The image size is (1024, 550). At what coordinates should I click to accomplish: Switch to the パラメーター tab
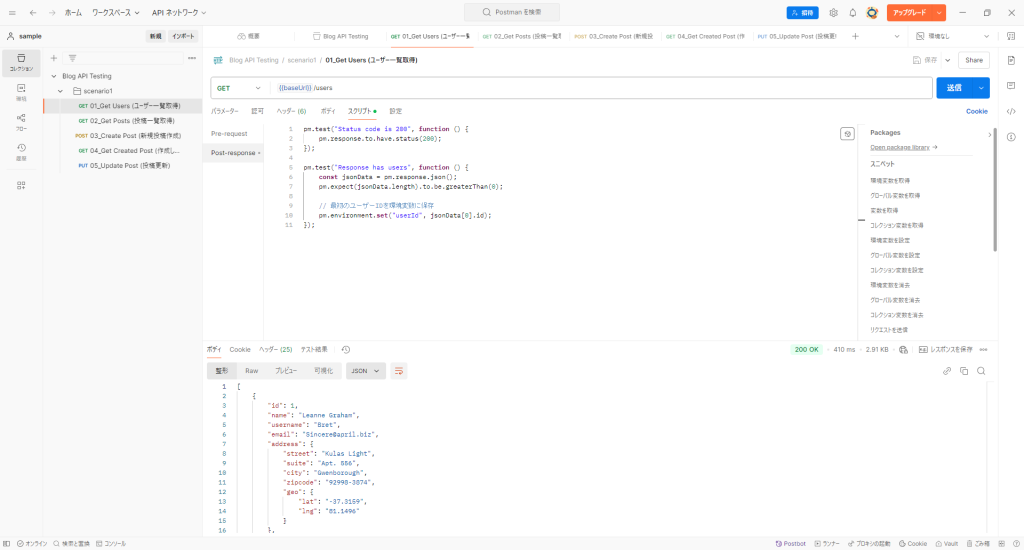[x=225, y=111]
